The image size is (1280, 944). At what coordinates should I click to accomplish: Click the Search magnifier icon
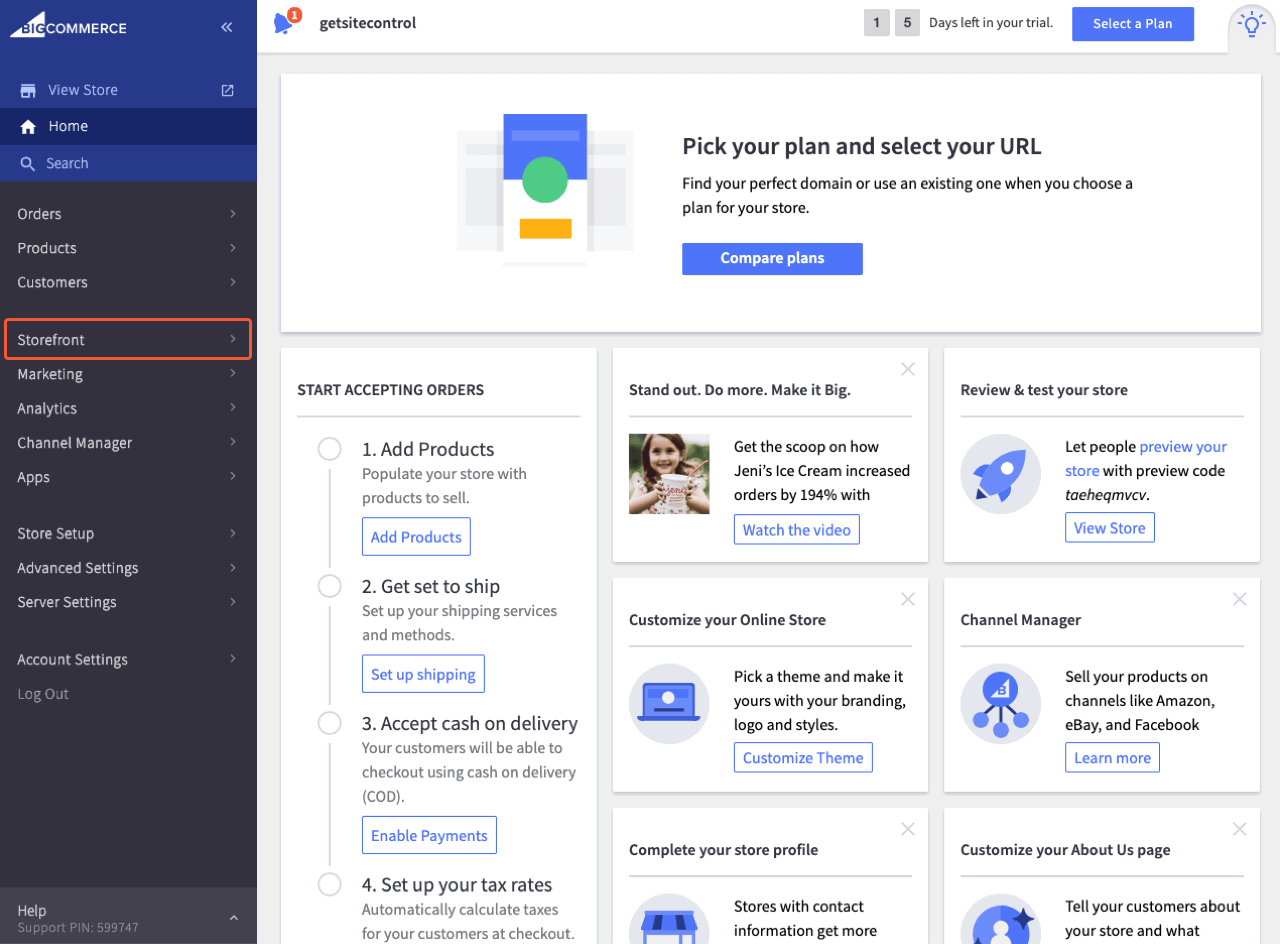[x=27, y=163]
